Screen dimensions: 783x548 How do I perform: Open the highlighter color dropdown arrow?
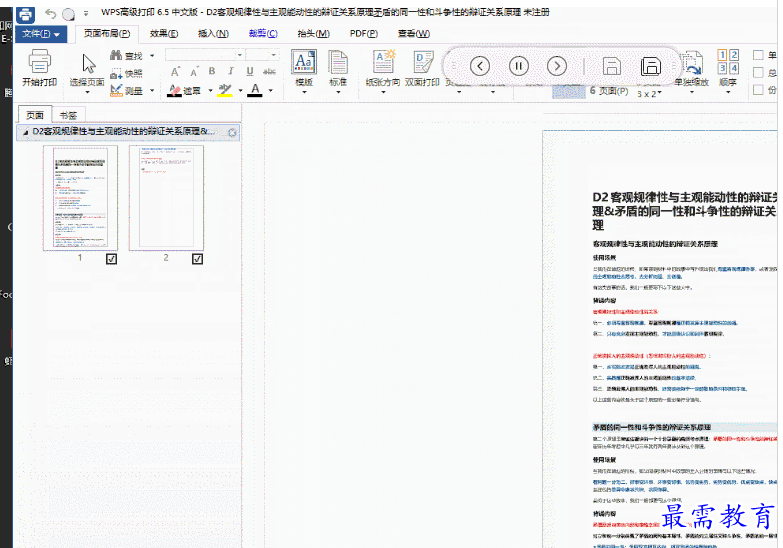(x=240, y=91)
